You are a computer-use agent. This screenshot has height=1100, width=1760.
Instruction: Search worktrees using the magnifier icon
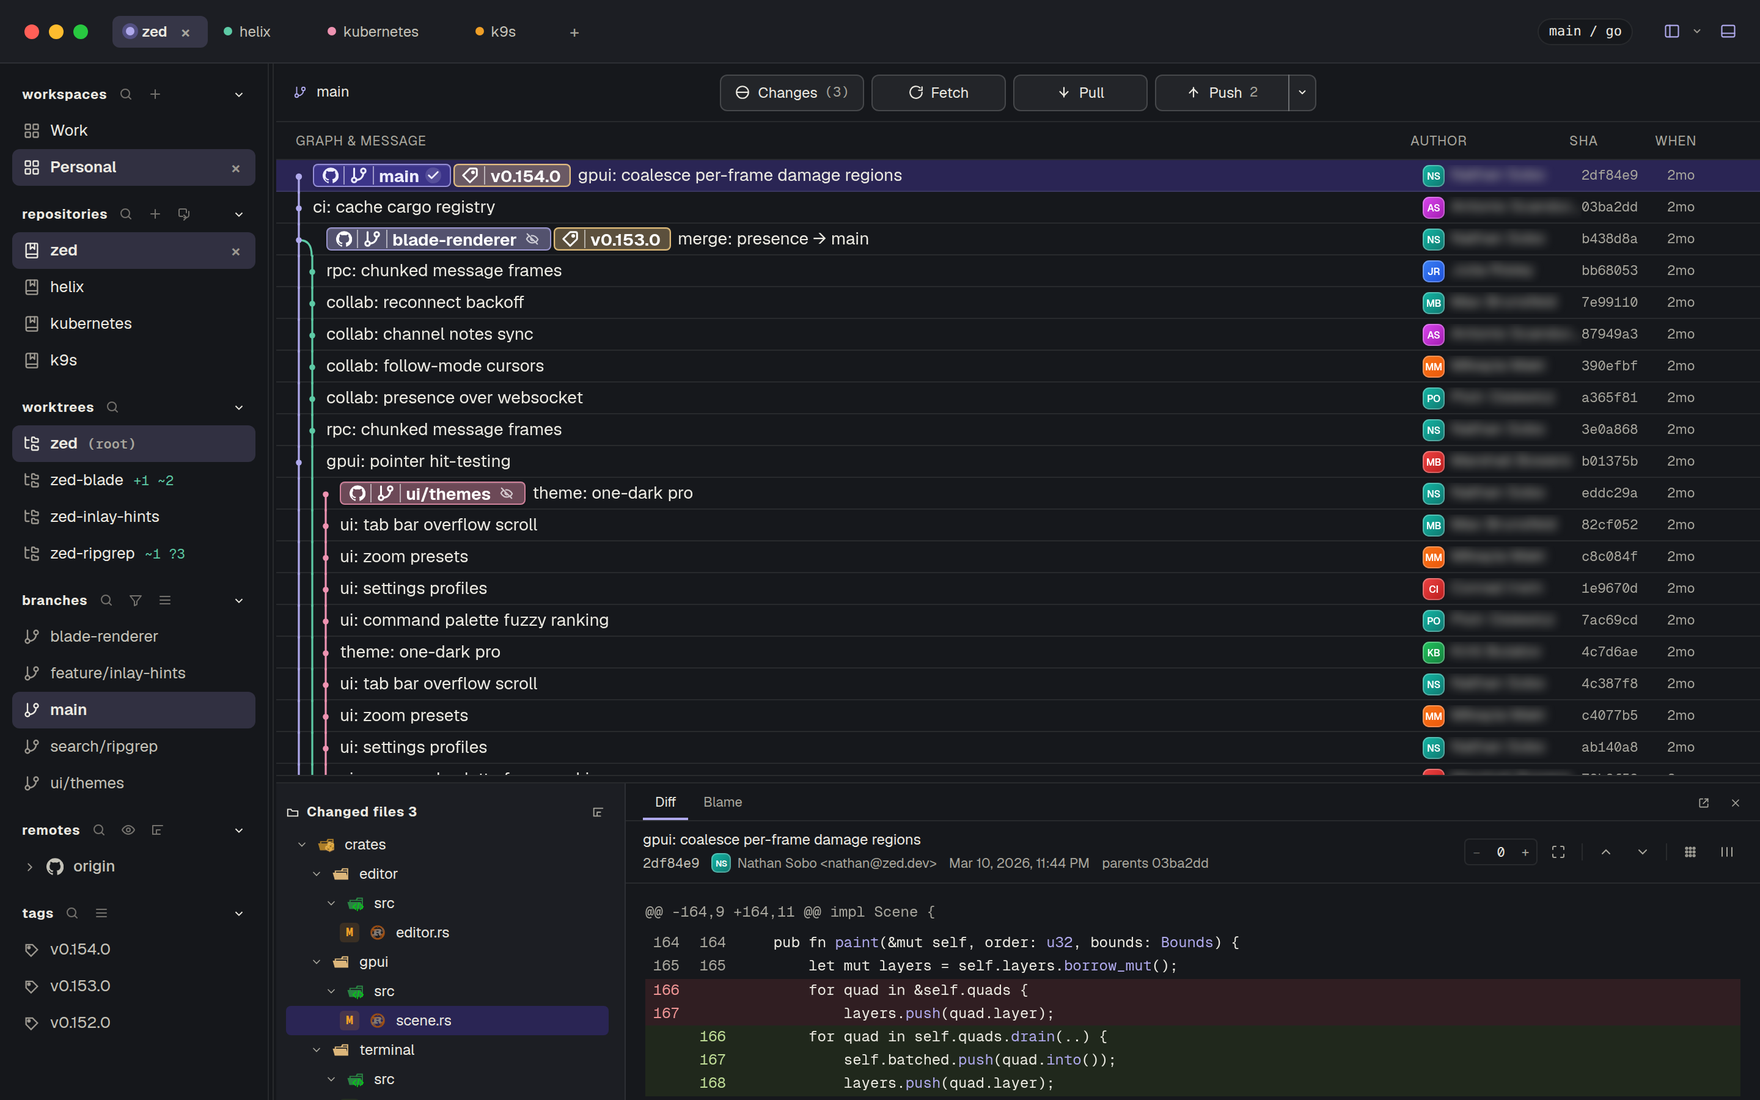click(x=113, y=407)
